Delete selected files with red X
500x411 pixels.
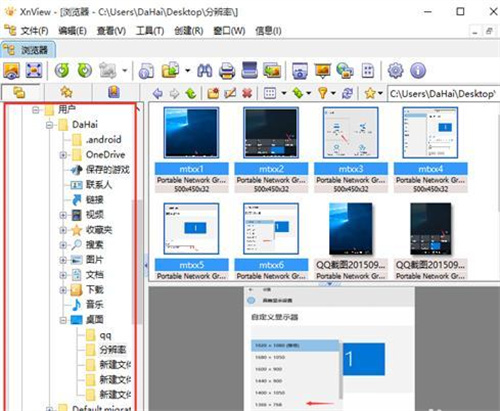[x=247, y=93]
